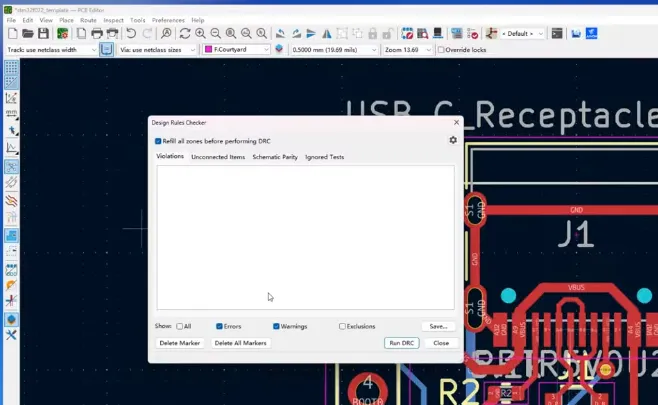Image resolution: width=658 pixels, height=405 pixels.
Task: Open the 3D Viewer icon
Action: point(438,34)
